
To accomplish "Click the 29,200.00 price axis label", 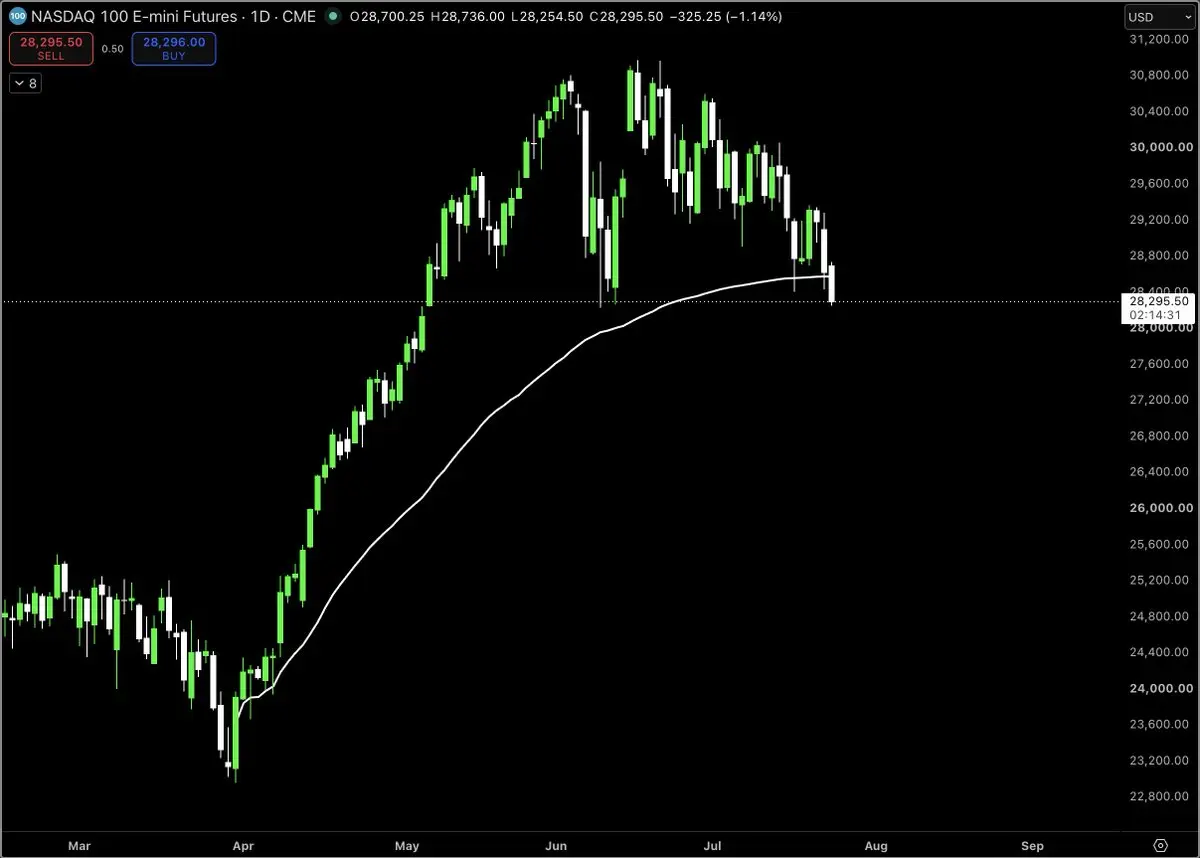I will point(1161,219).
